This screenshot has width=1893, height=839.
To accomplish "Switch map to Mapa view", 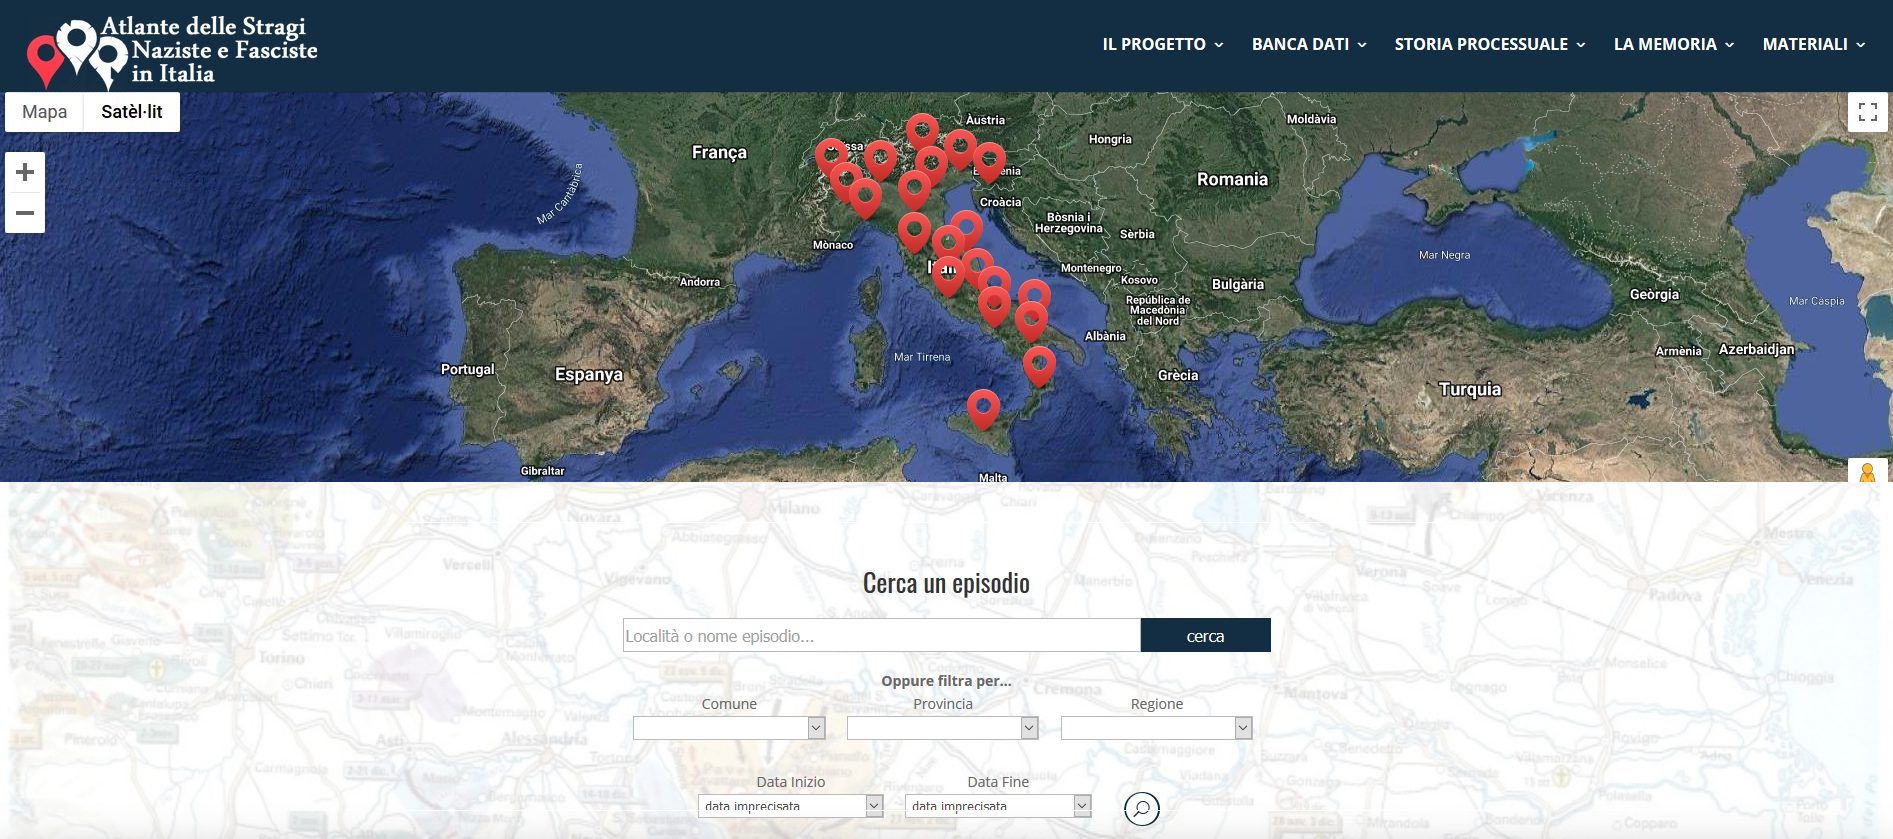I will (45, 112).
